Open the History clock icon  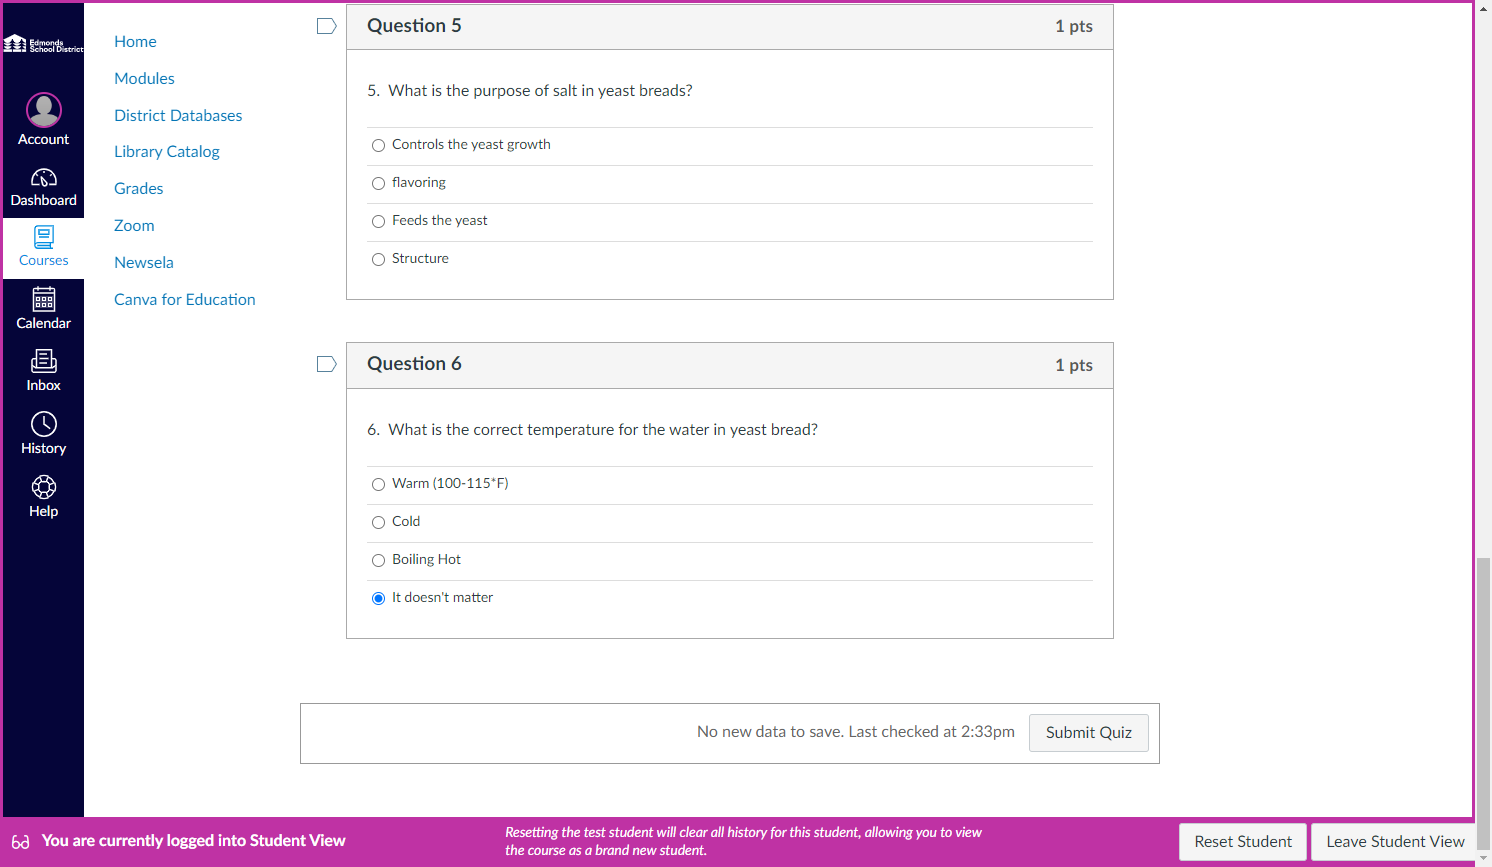pos(44,424)
